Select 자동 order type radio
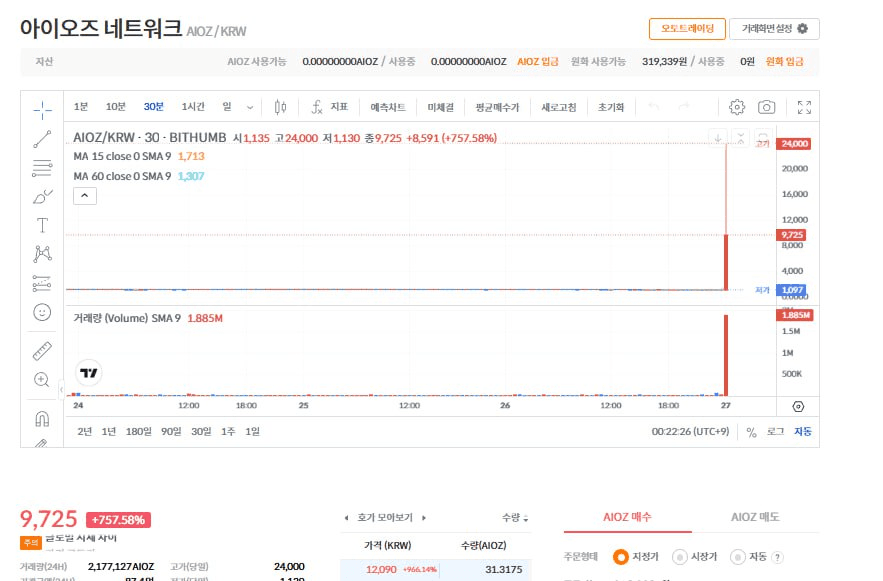The height and width of the screenshot is (581, 883). (738, 557)
